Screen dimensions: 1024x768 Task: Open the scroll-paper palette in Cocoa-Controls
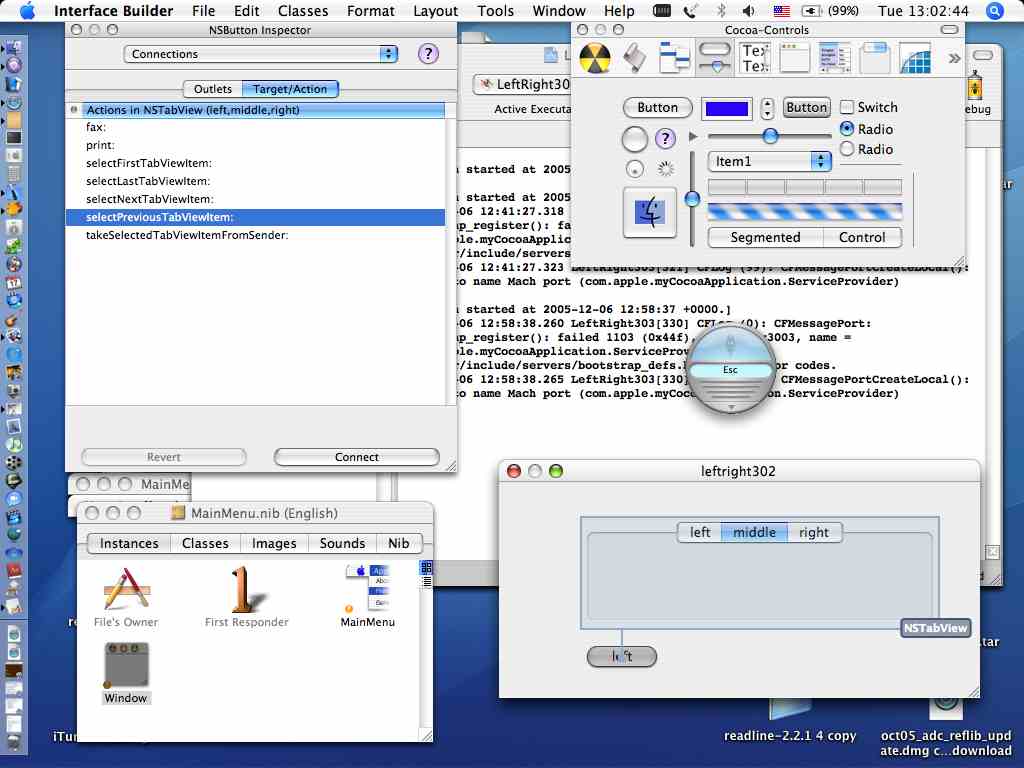click(634, 58)
